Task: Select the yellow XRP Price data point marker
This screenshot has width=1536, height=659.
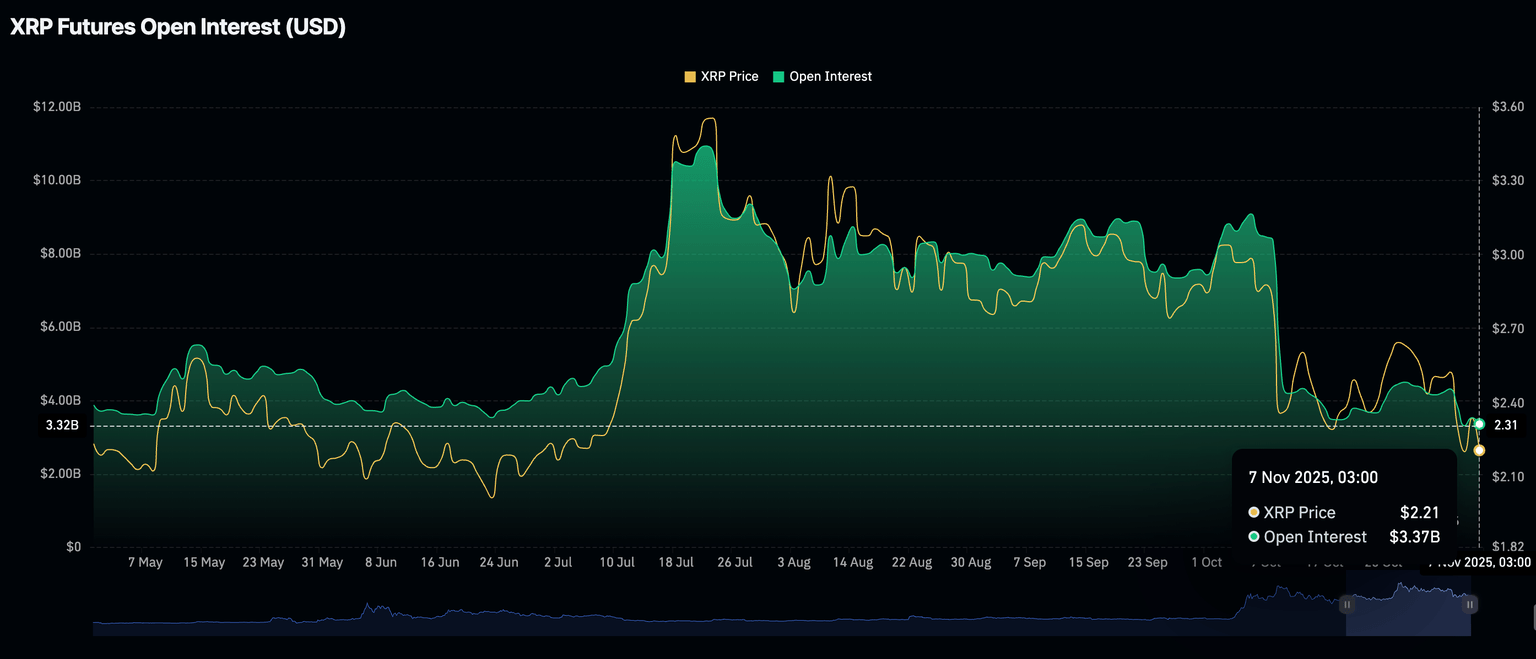Action: (1479, 450)
